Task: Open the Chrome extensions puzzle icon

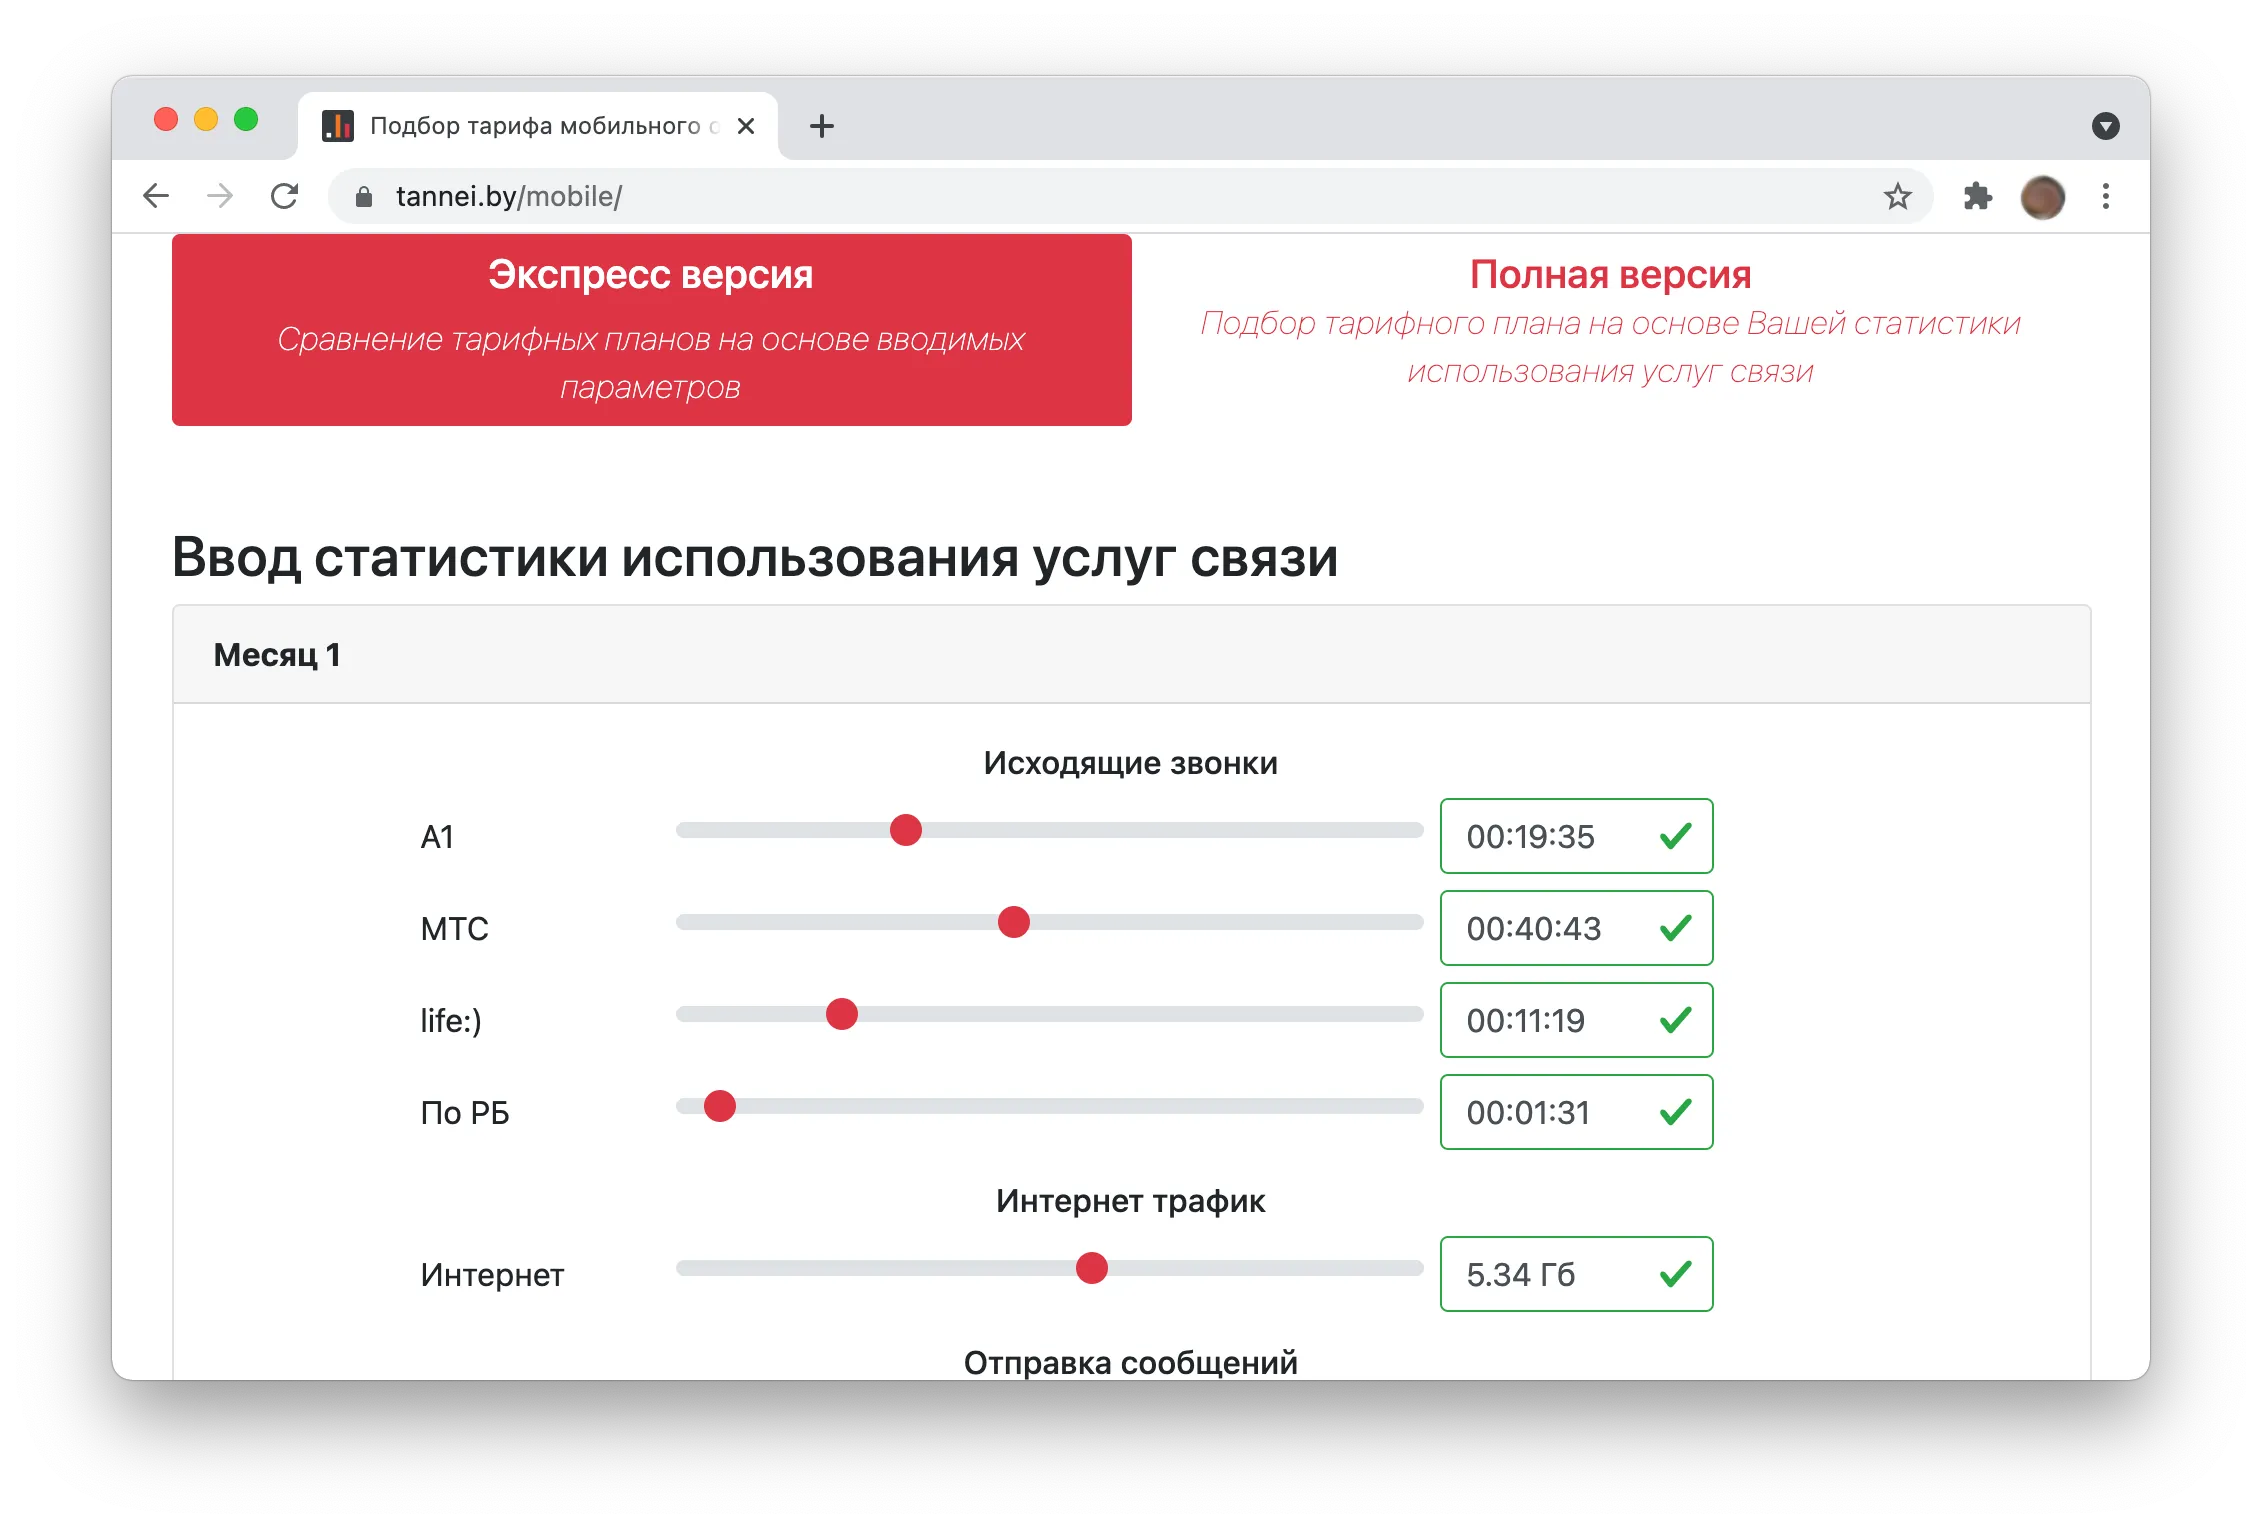Action: point(1977,196)
